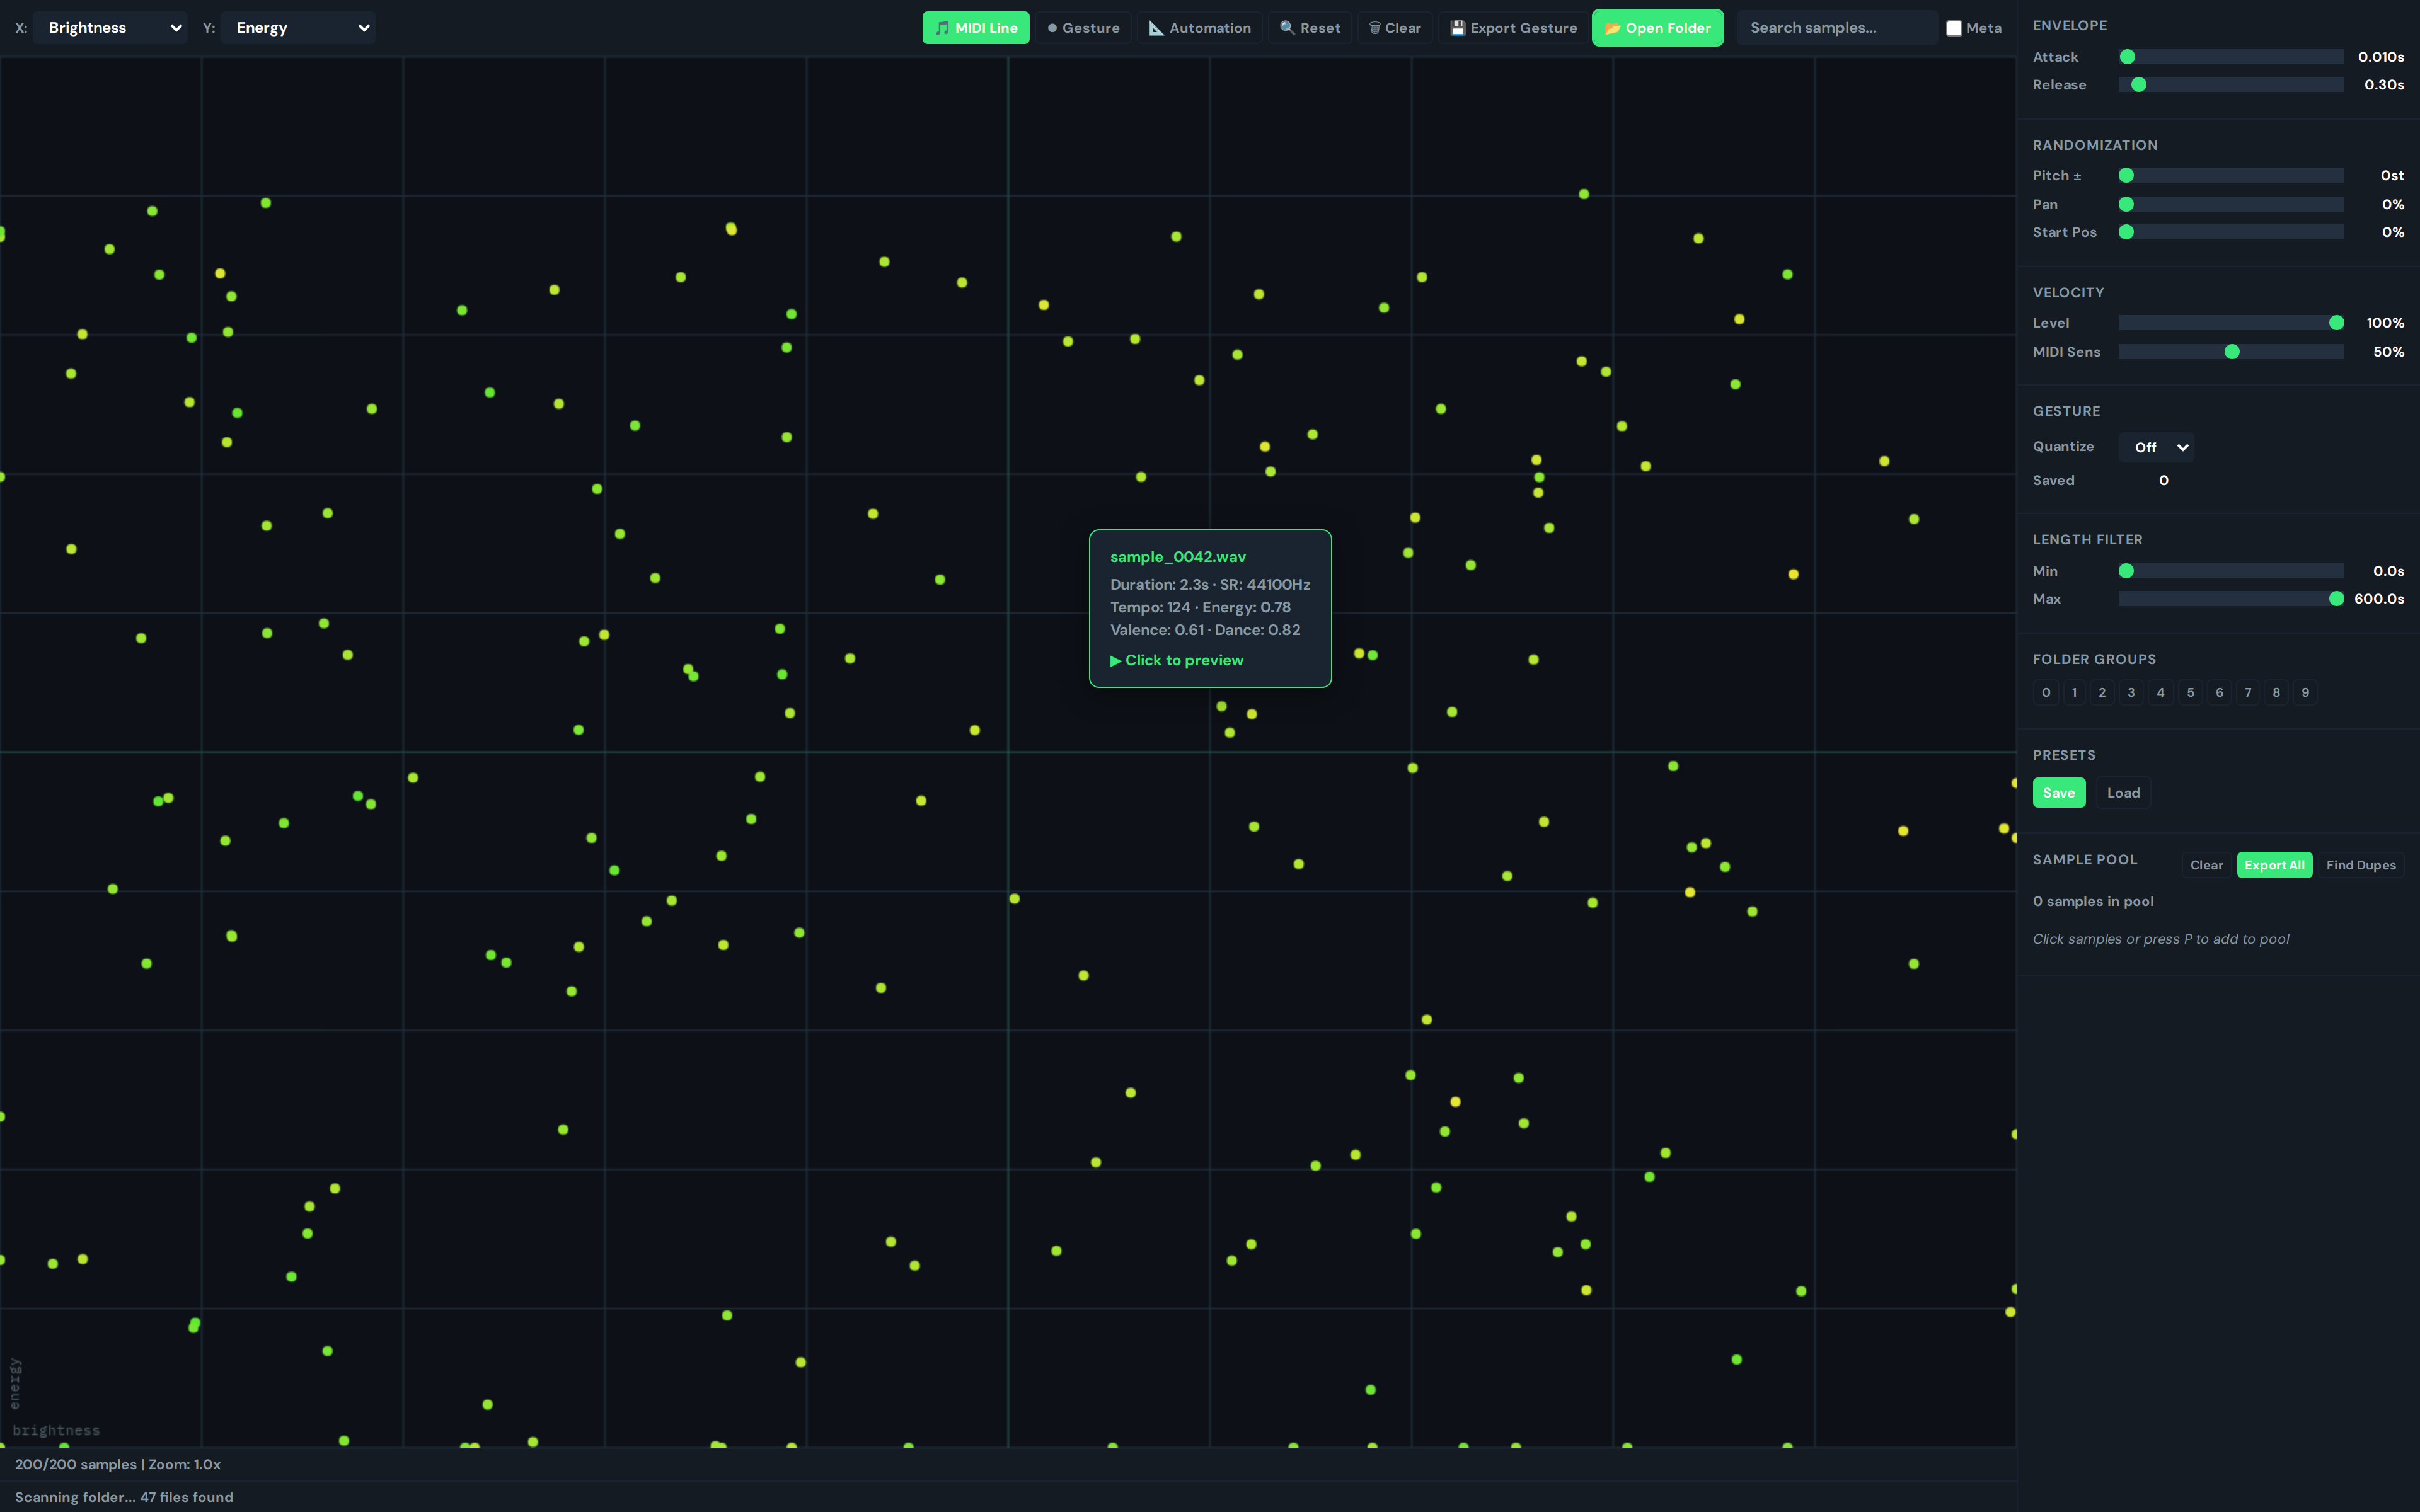2420x1512 pixels.
Task: Open the X axis Brightness dropdown
Action: (x=110, y=28)
